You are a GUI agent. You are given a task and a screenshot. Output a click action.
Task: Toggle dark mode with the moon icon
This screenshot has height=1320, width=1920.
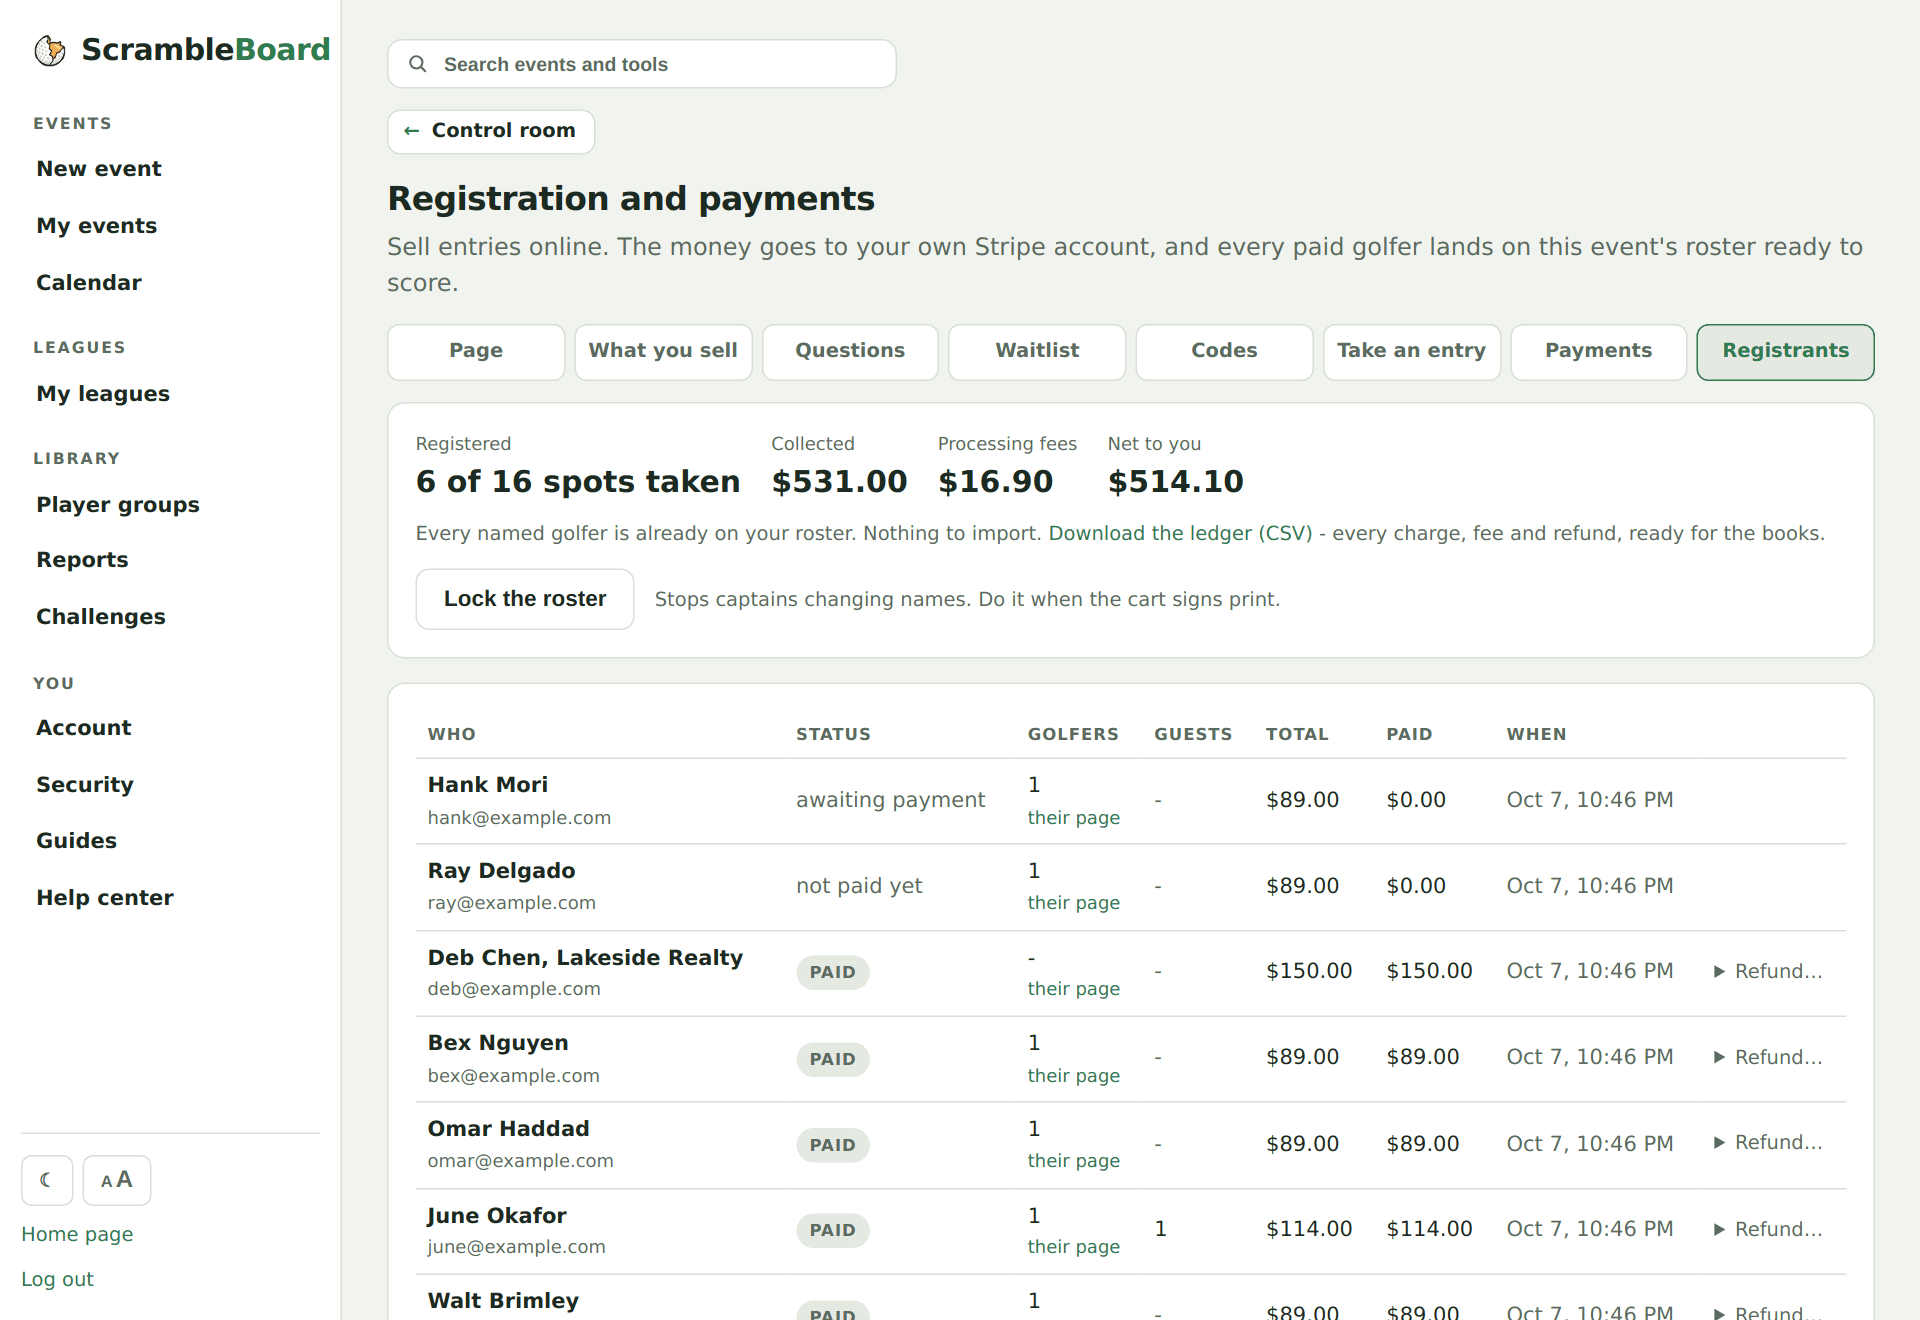(x=47, y=1180)
